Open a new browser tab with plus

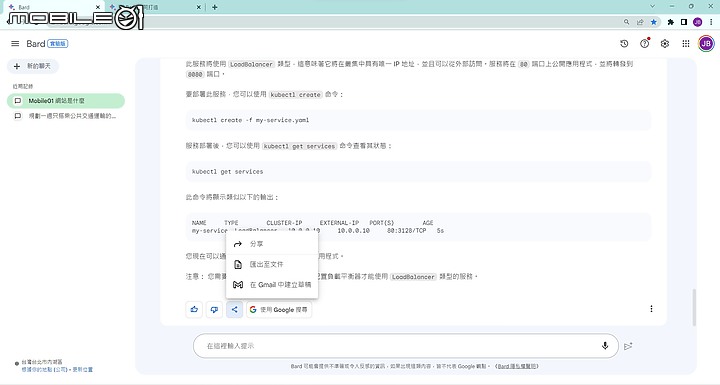pos(214,7)
